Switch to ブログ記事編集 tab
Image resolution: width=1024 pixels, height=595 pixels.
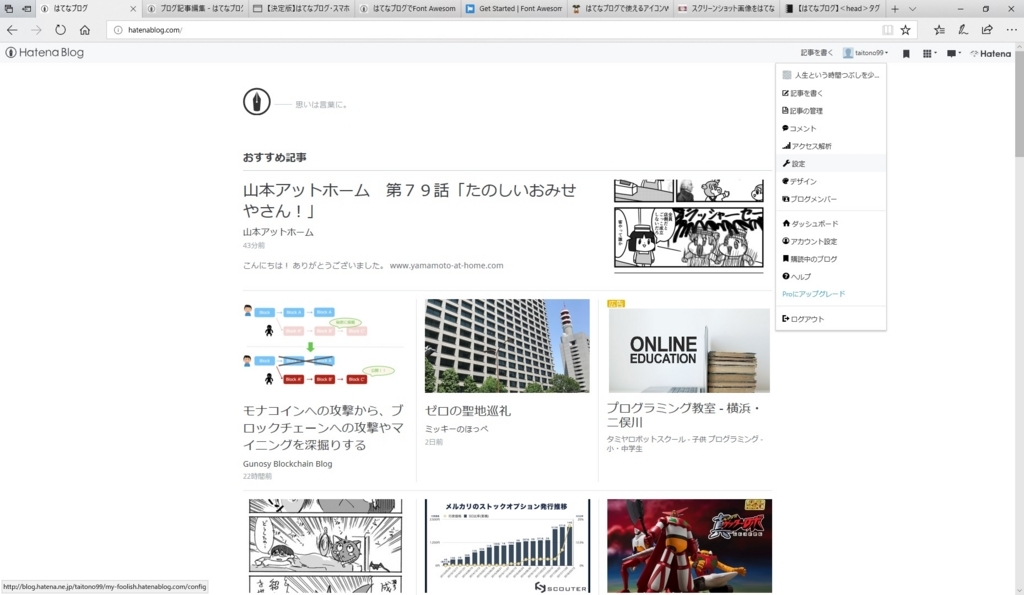point(195,9)
